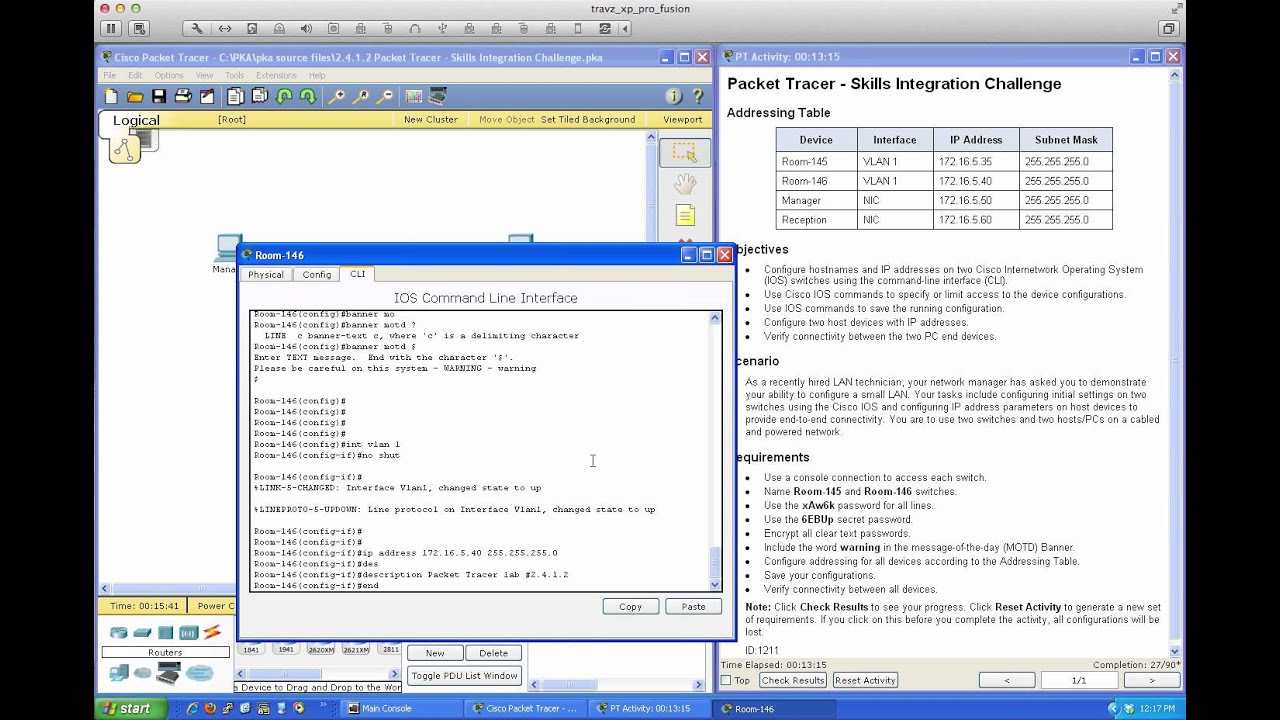The width and height of the screenshot is (1280, 720).
Task: Switch to the Config tab in Room-146
Action: point(317,275)
